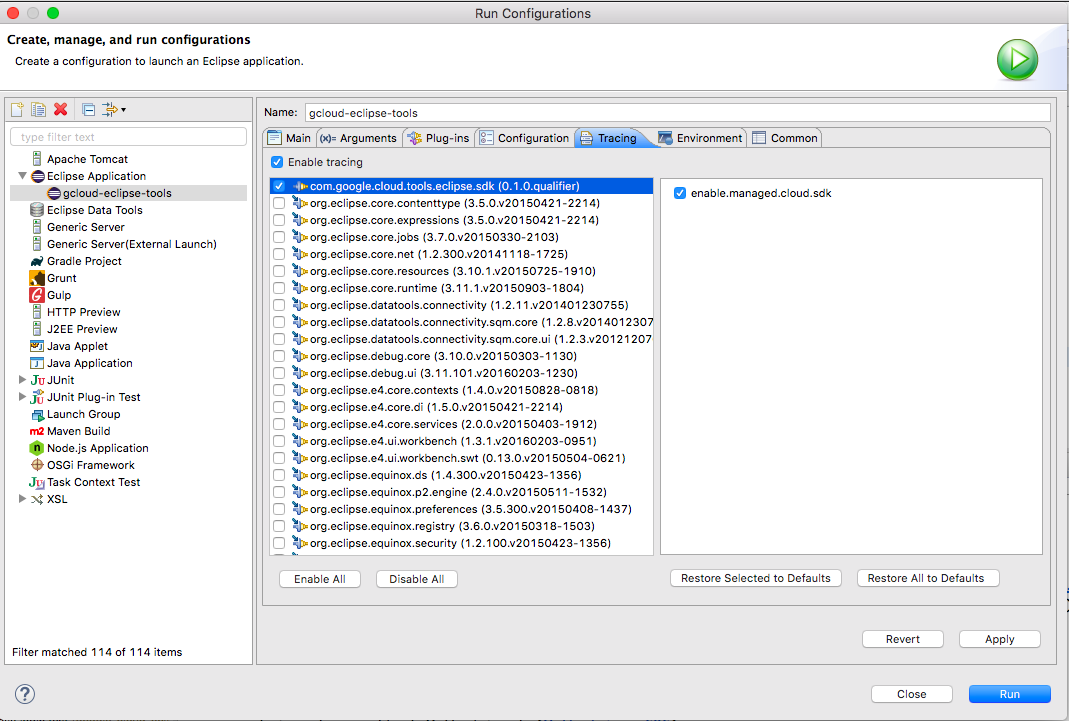Click the green Run arrow graphic
Image resolution: width=1069 pixels, height=721 pixels.
coord(1017,60)
